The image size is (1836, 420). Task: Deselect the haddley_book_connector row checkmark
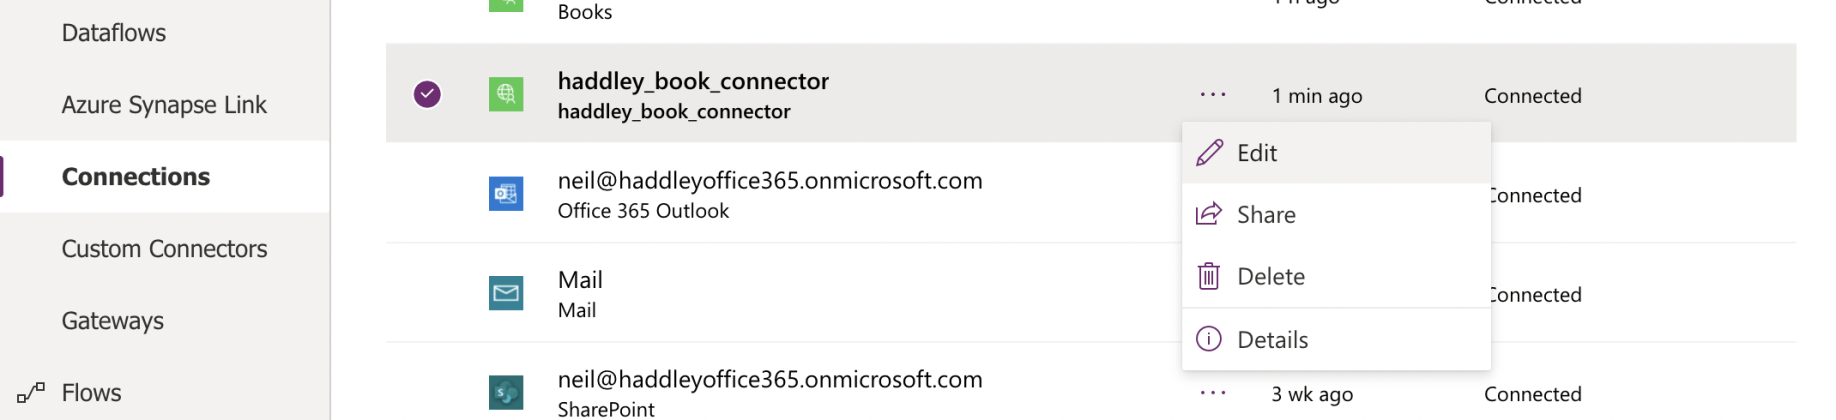tap(427, 94)
